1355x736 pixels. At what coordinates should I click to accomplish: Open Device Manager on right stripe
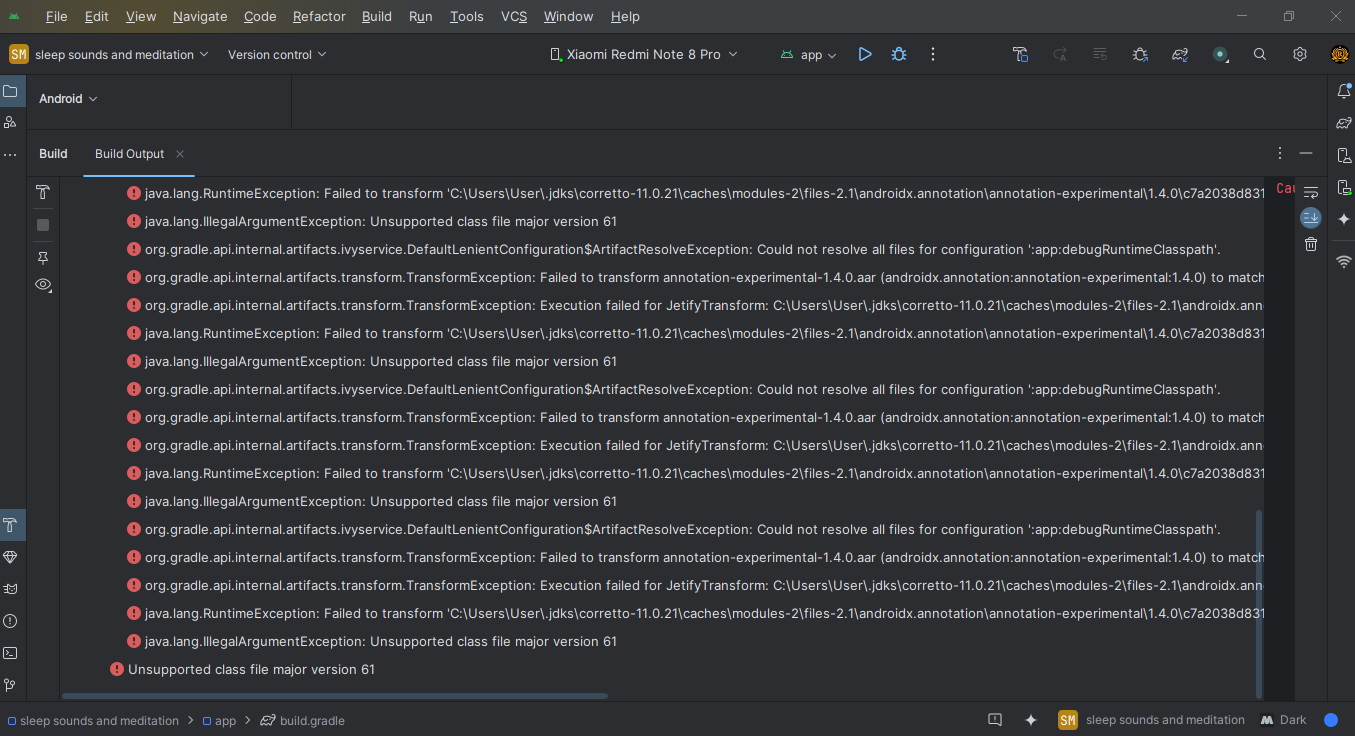click(1344, 155)
